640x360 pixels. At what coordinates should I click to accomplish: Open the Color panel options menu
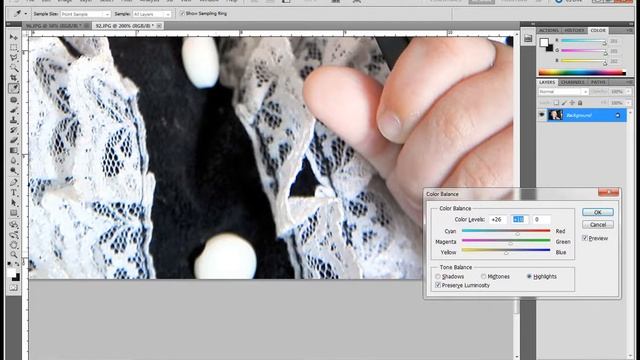[x=628, y=31]
